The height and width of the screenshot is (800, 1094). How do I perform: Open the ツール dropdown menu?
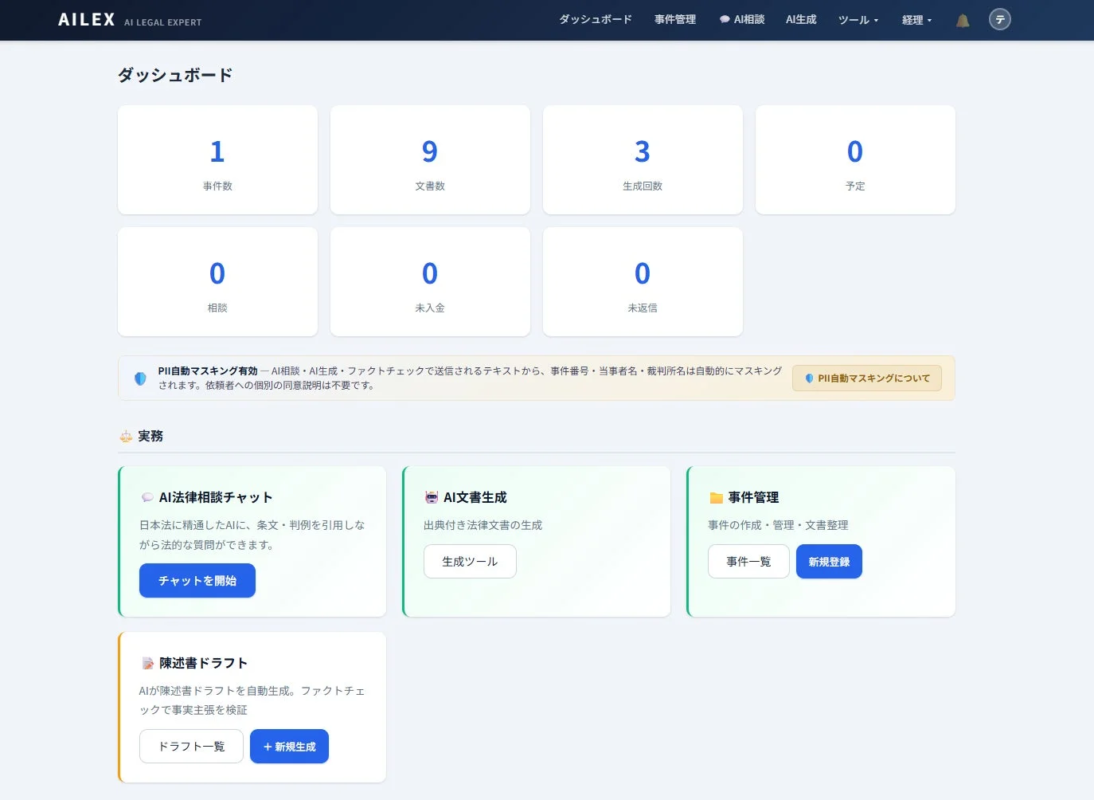click(858, 18)
